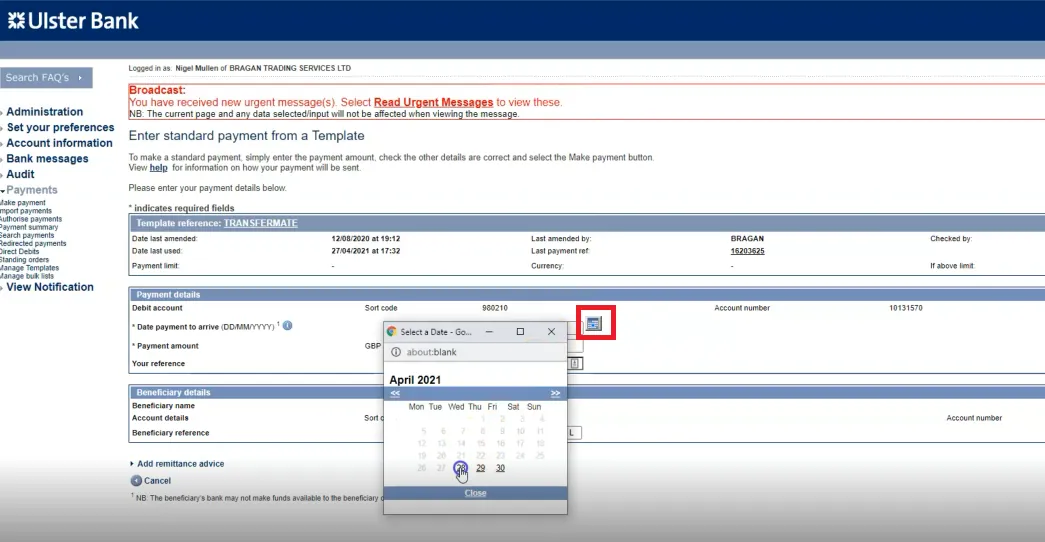Open last payment ref 16203625

[747, 251]
